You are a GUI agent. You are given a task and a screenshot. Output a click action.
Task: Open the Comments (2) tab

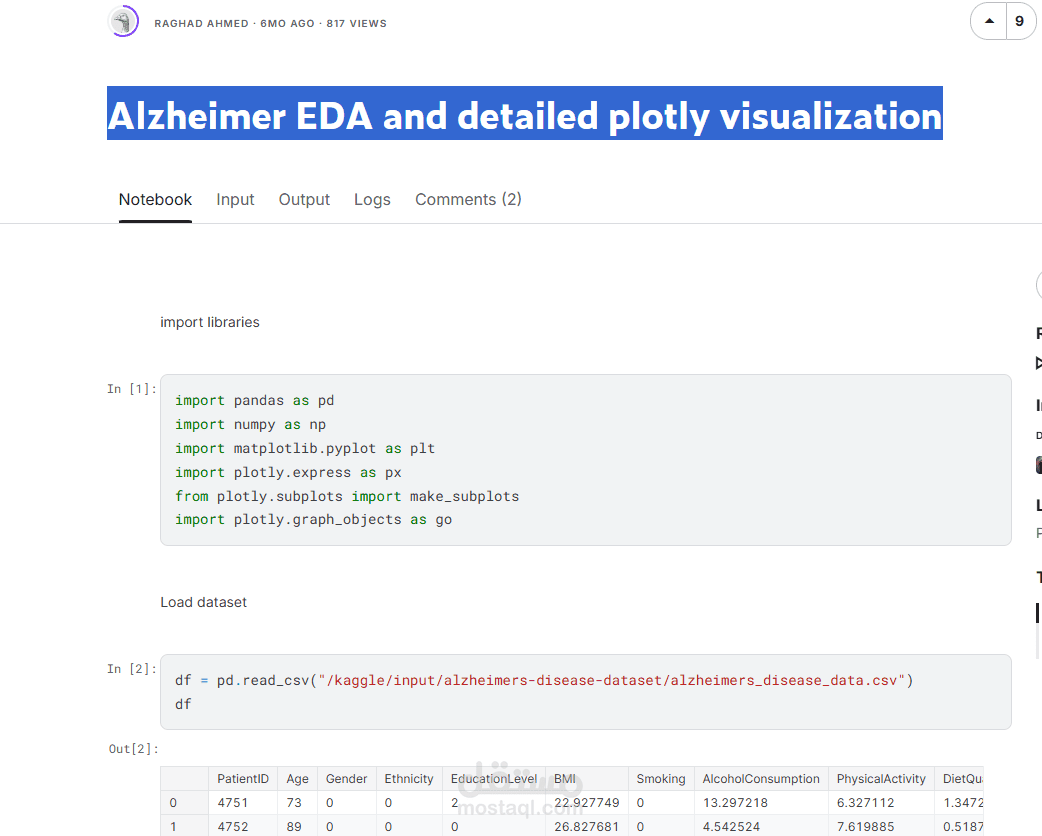(469, 199)
